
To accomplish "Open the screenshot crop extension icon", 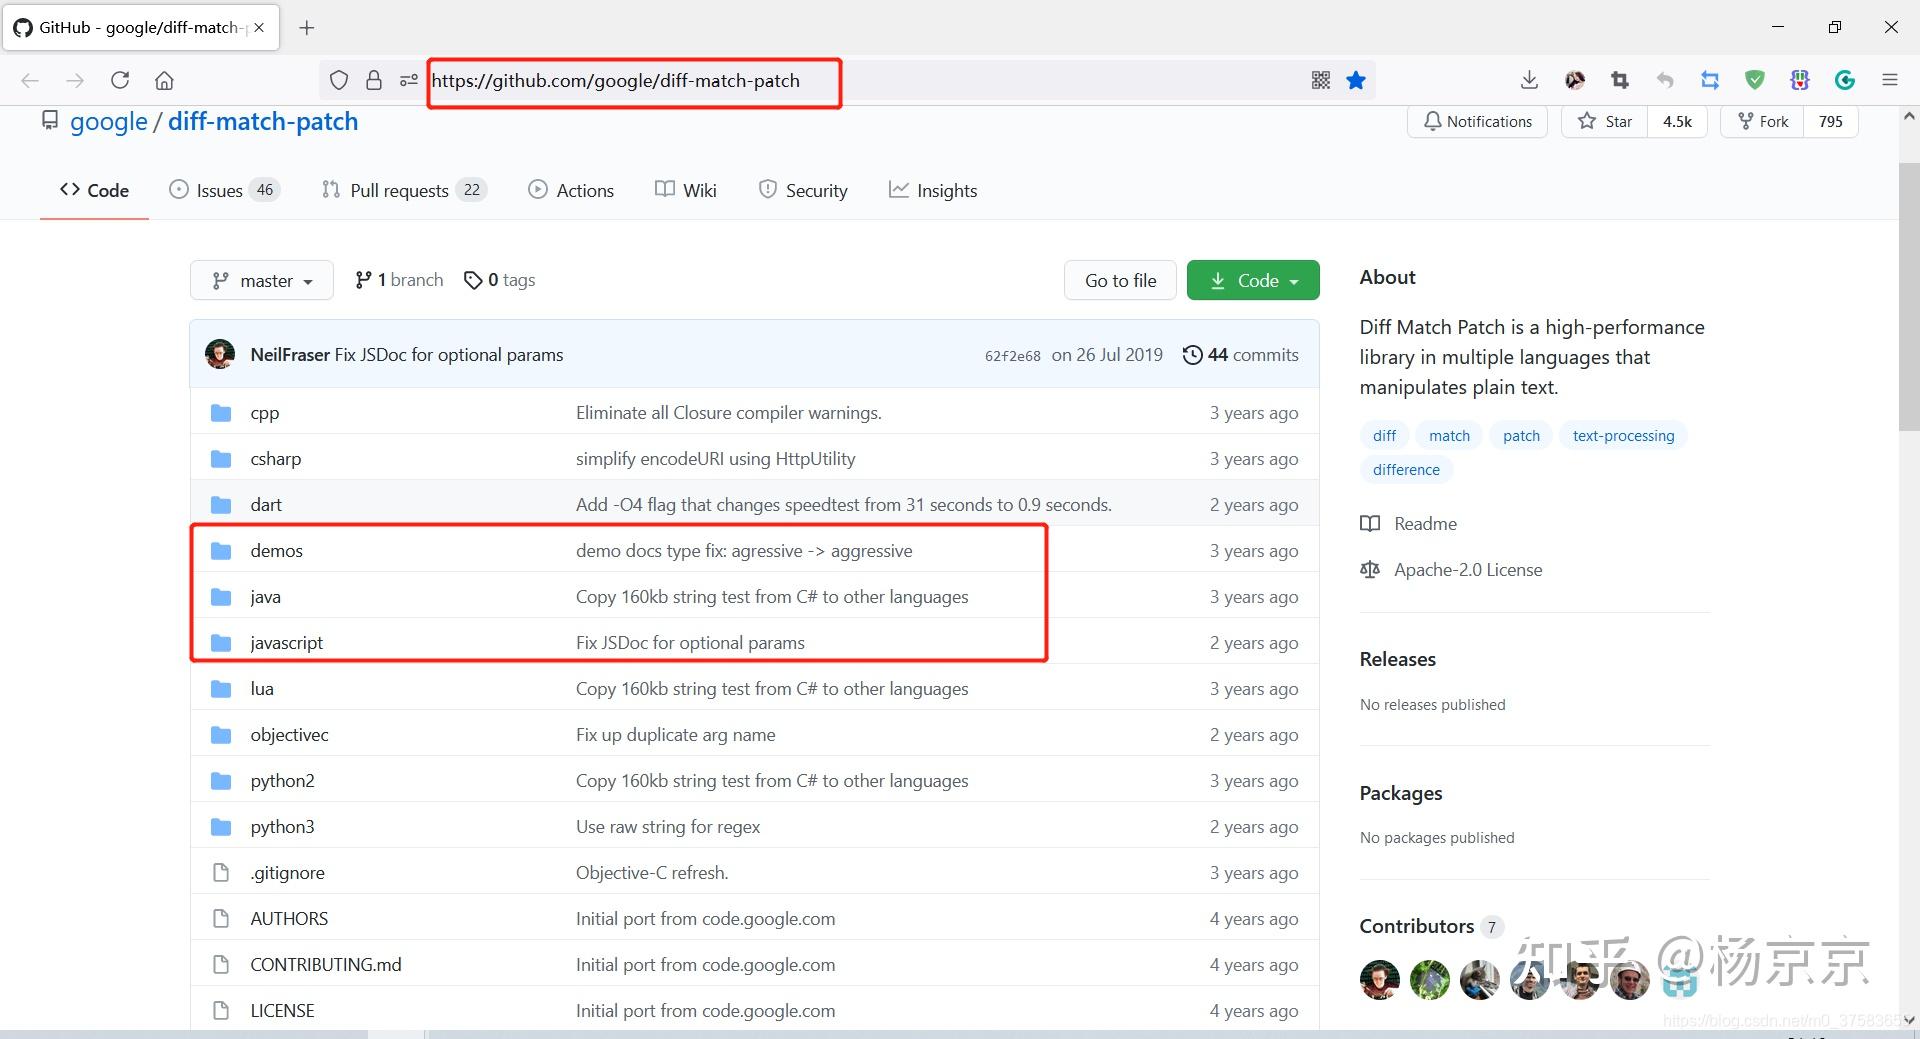I will pyautogui.click(x=1620, y=80).
